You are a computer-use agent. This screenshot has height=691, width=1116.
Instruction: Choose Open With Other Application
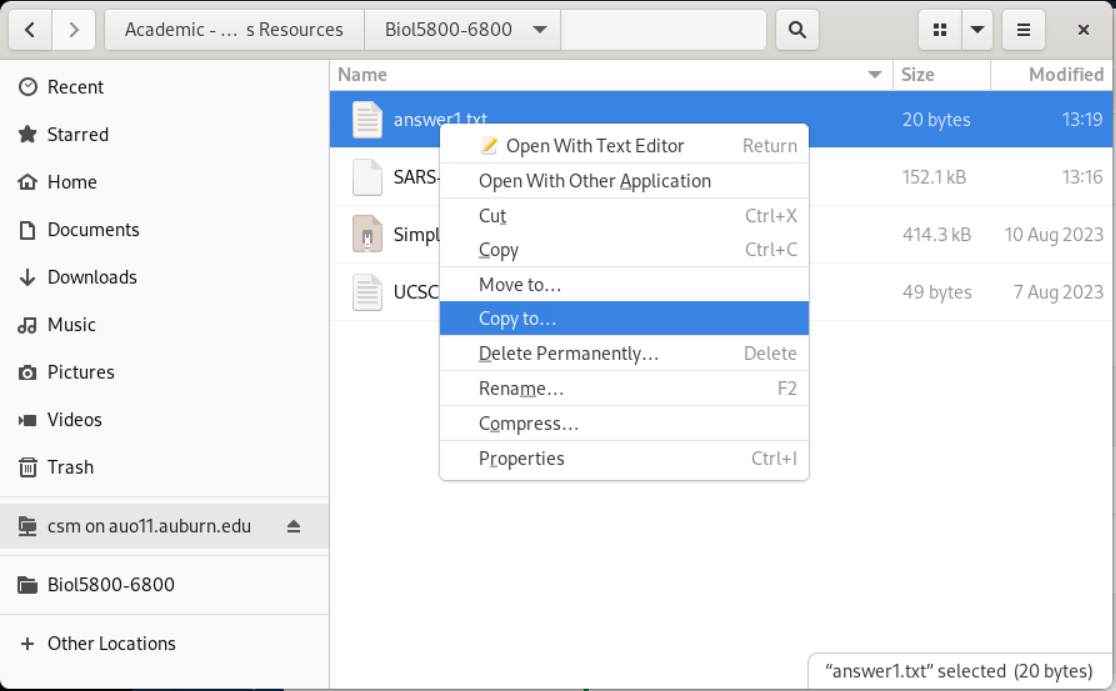tap(624, 181)
